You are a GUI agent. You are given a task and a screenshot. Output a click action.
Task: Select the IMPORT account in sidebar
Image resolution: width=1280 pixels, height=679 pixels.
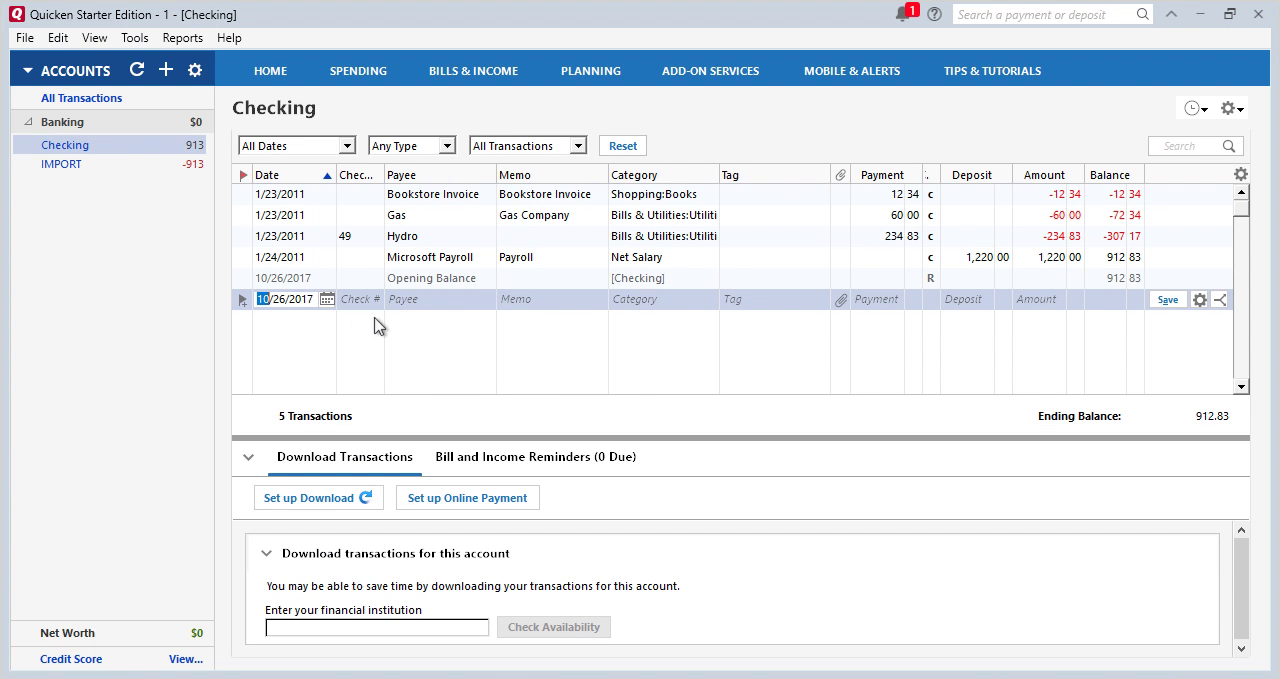coord(61,164)
